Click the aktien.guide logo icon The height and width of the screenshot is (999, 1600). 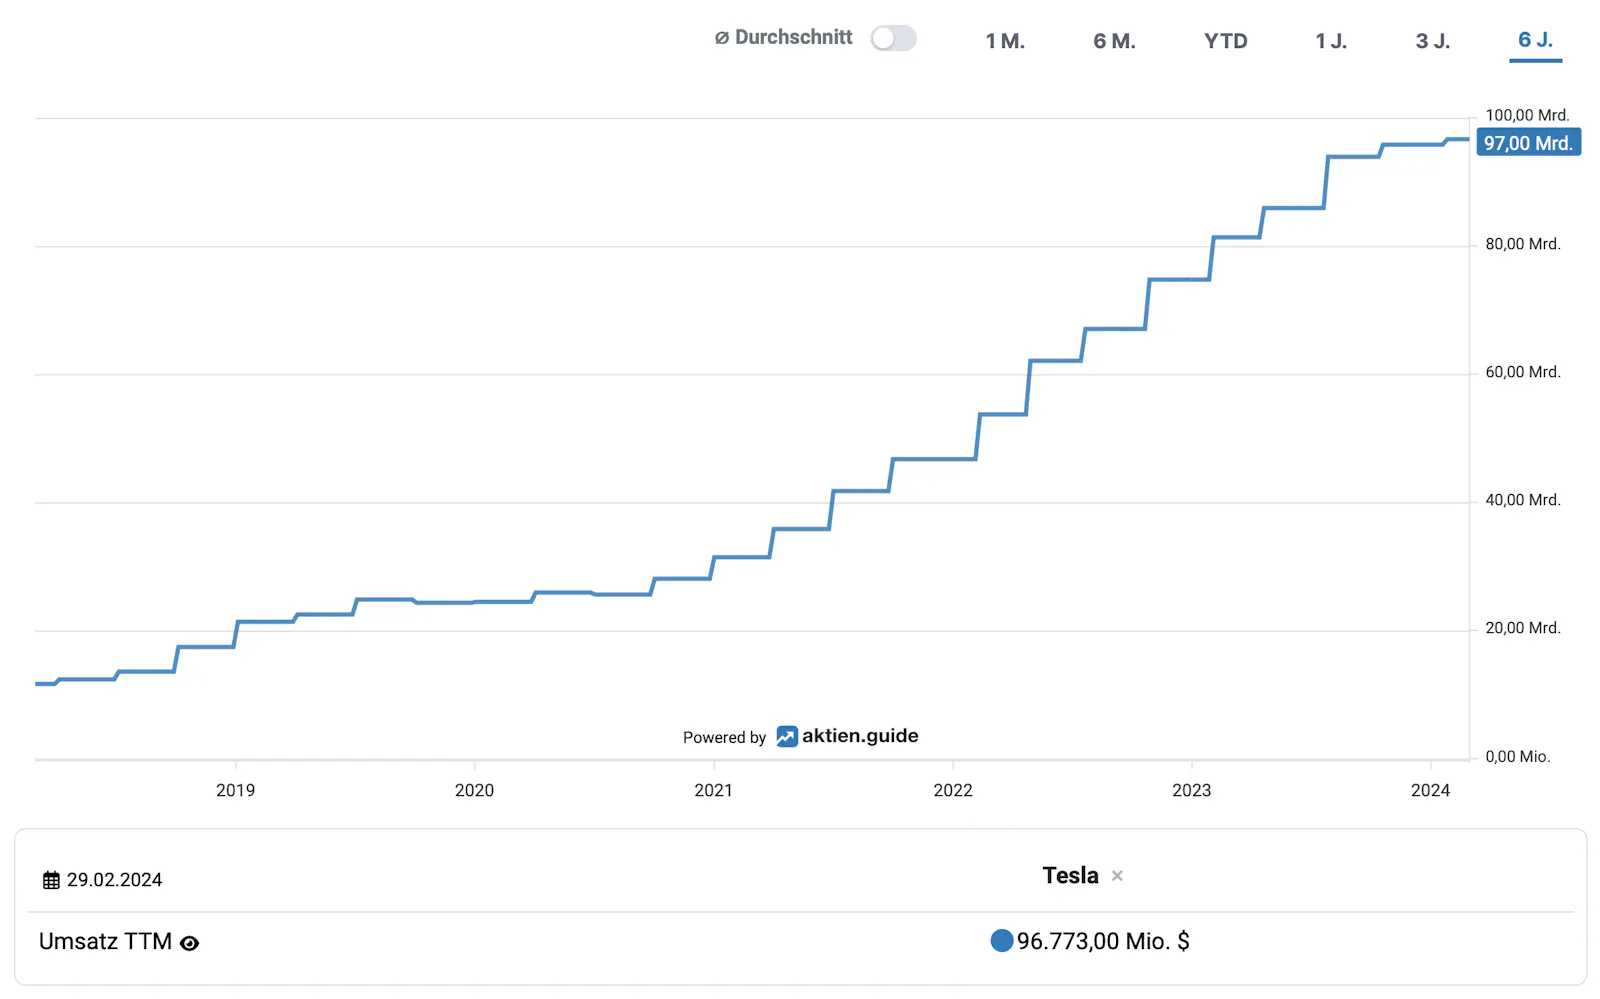point(787,737)
